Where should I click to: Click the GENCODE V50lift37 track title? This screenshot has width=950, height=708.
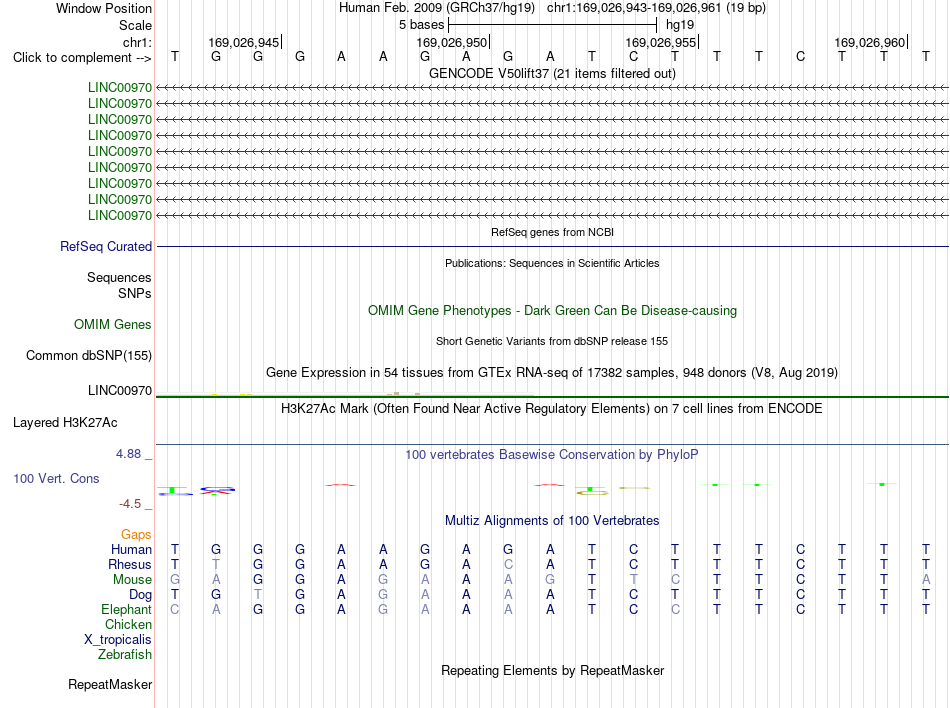(552, 73)
